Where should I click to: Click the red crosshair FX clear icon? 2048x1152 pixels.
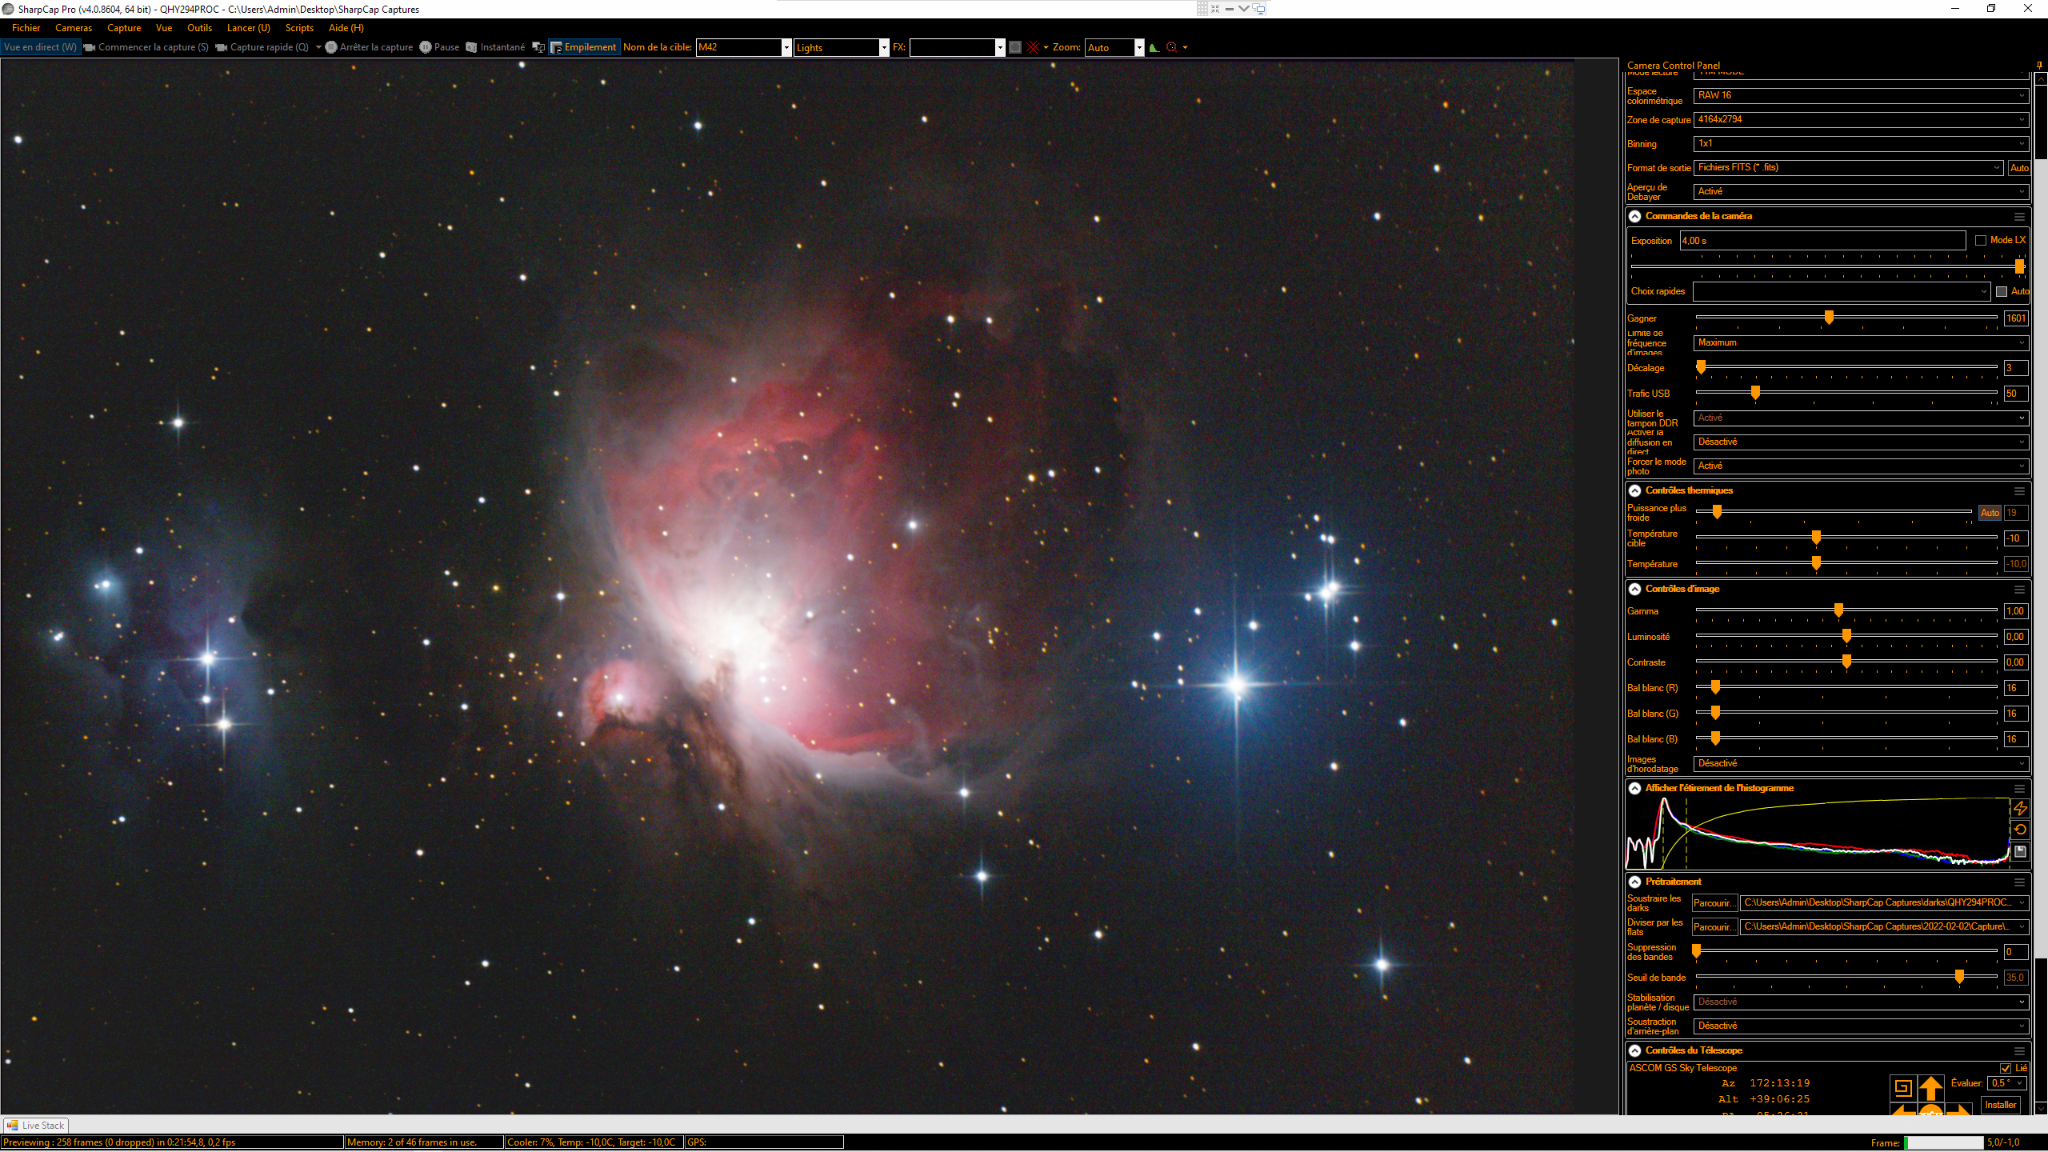(1033, 47)
